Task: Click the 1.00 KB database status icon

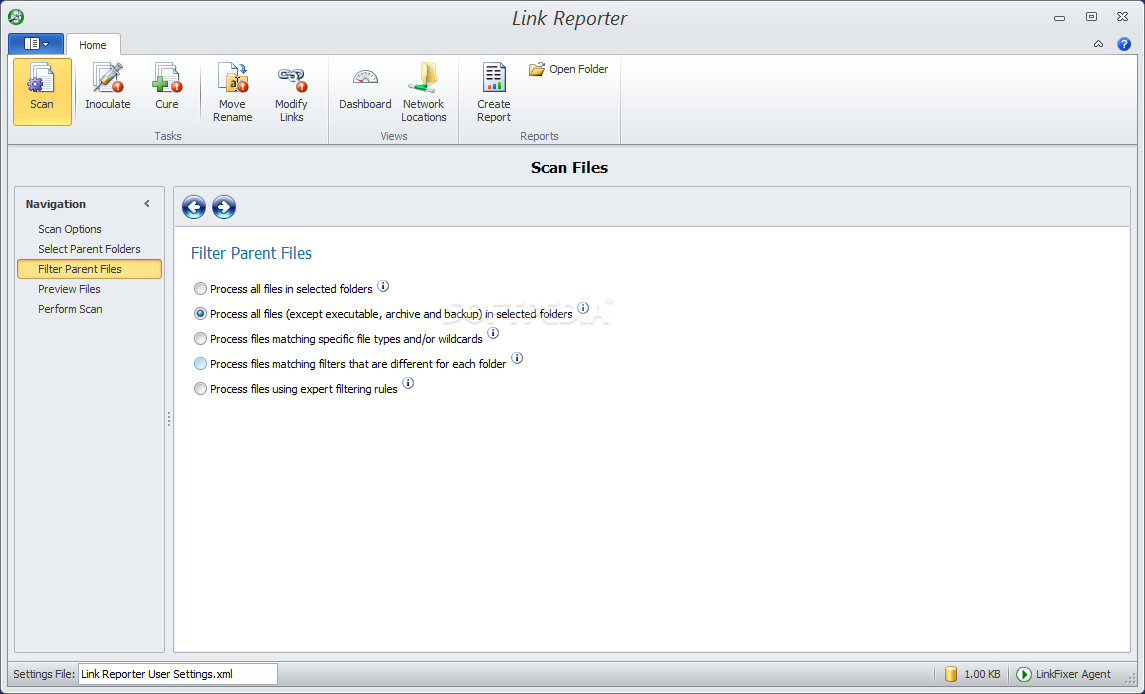Action: (951, 674)
